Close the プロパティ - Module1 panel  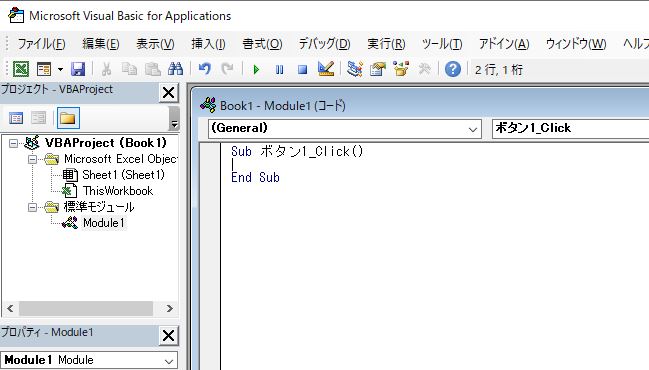coord(168,336)
